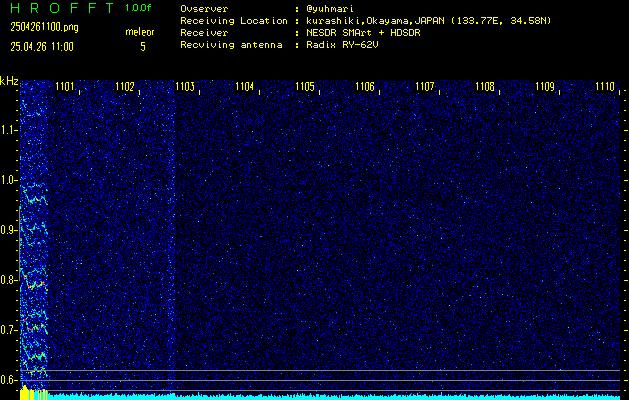This screenshot has height=400, width=629.
Task: Click the 1106 time marker
Action: (365, 86)
